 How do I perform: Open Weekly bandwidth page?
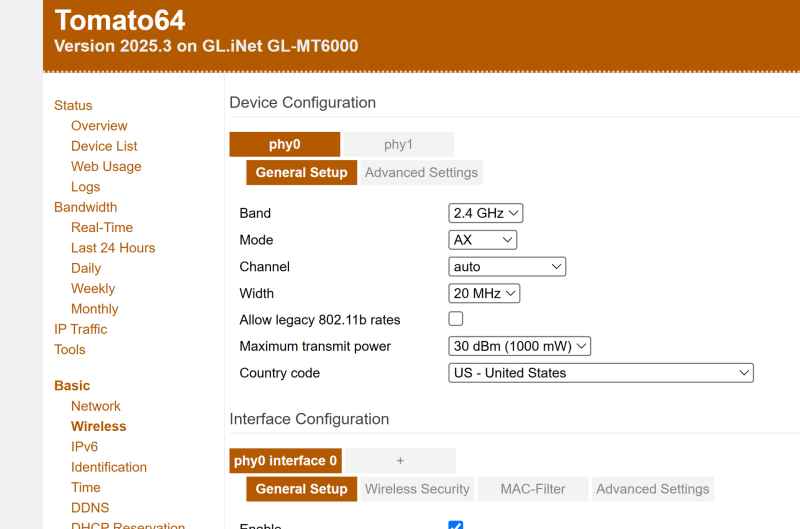(93, 289)
